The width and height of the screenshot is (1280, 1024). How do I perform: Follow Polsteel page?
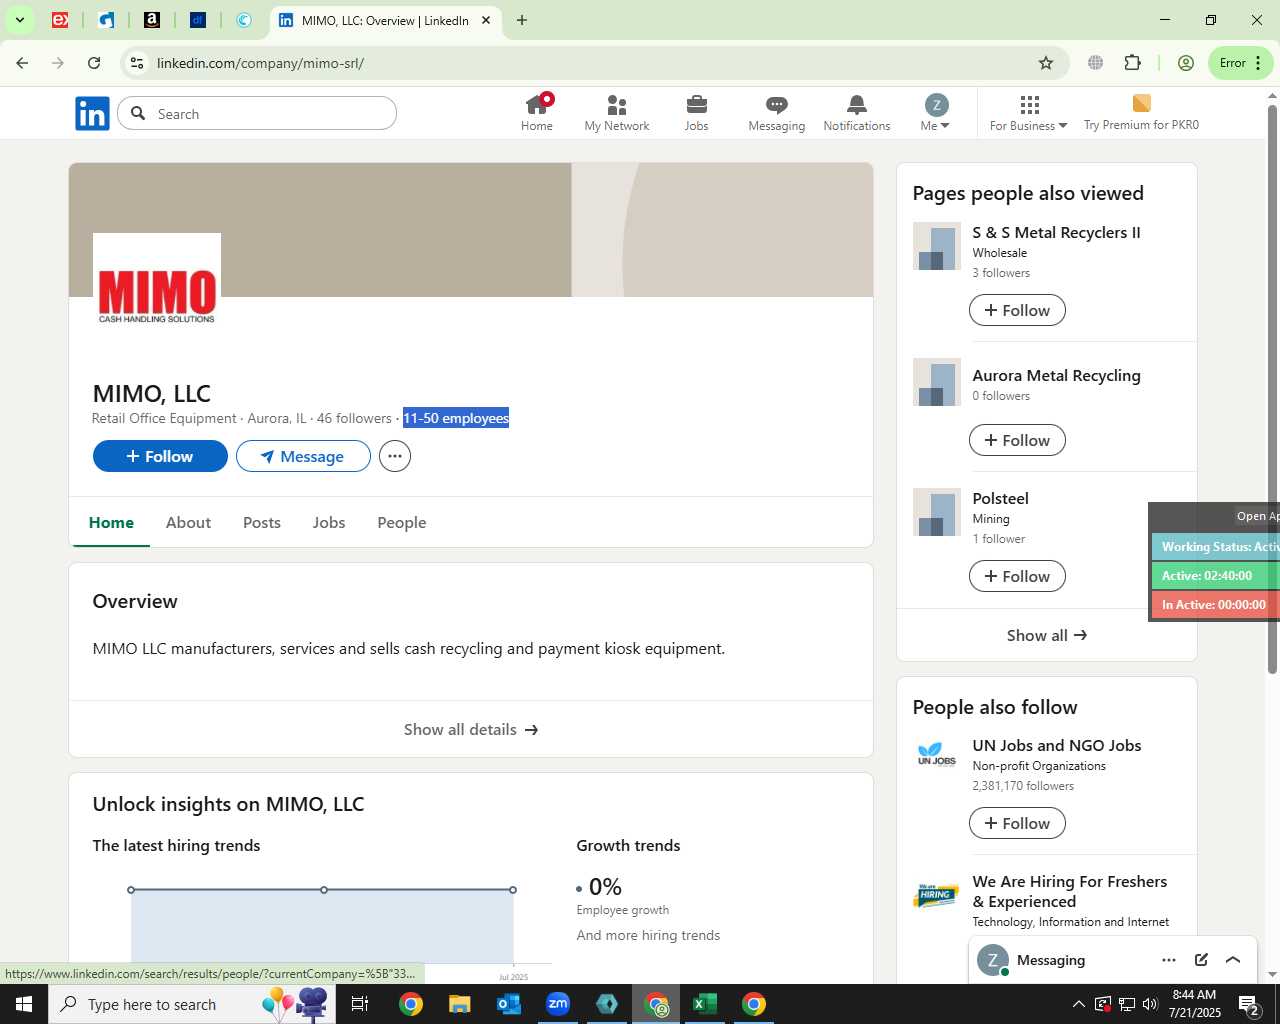coord(1017,576)
